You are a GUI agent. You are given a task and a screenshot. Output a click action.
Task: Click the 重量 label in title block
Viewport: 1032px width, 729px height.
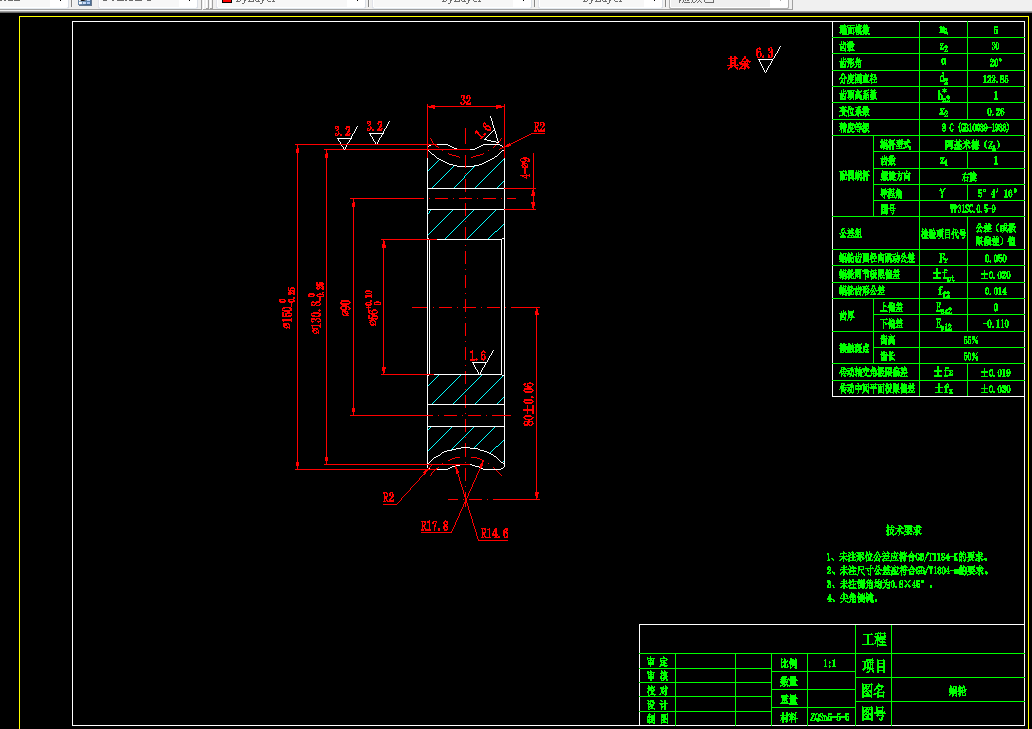click(788, 699)
